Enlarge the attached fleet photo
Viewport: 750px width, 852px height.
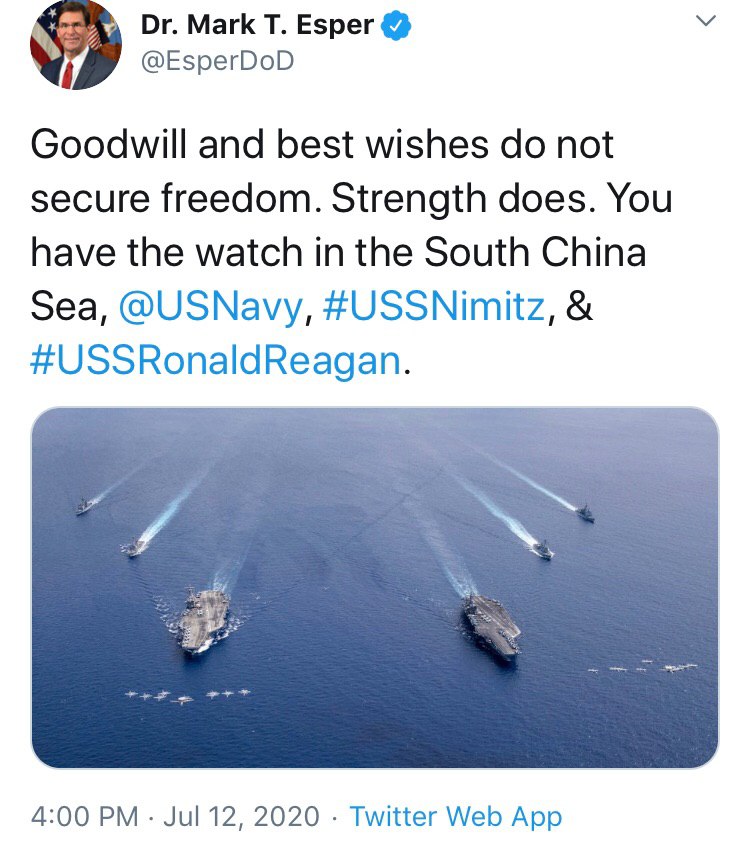pos(375,587)
